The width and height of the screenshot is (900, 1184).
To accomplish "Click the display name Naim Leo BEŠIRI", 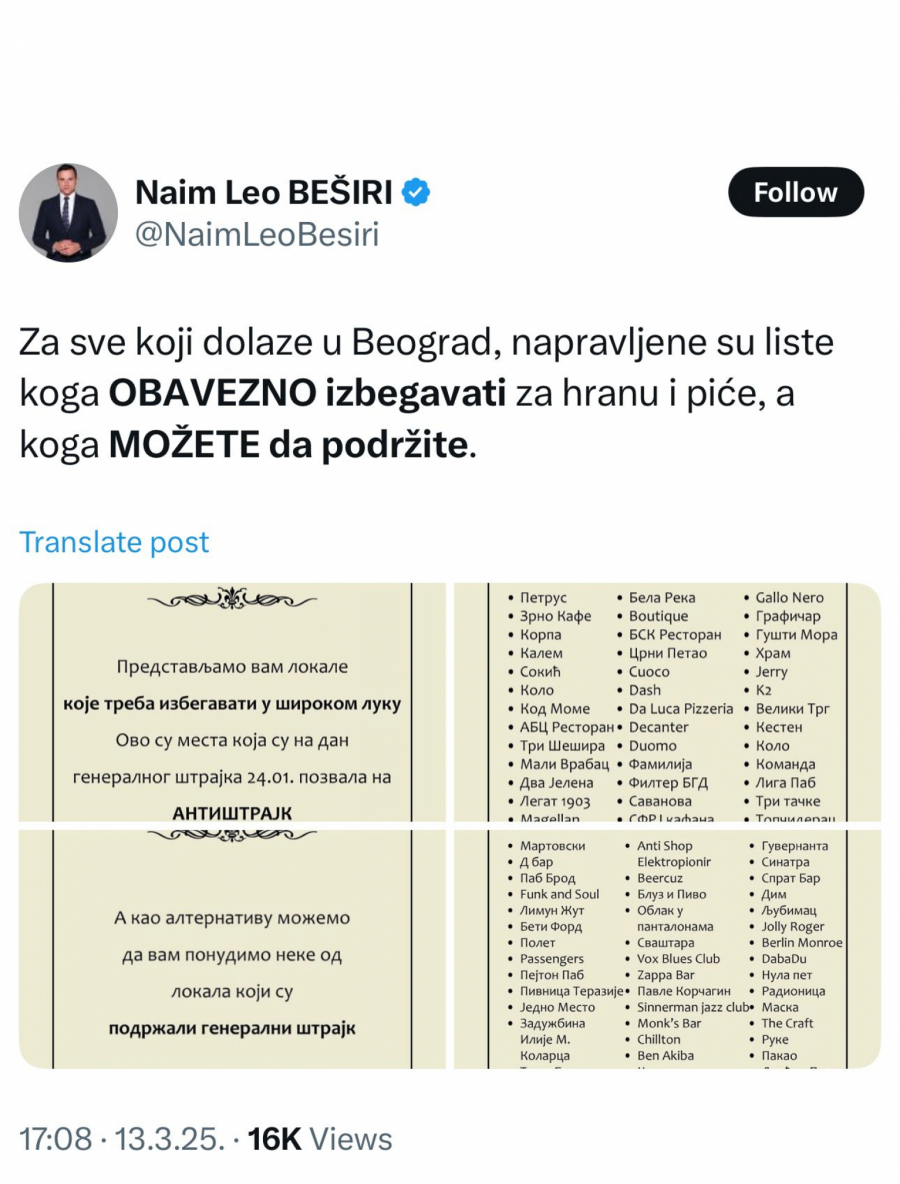I will click(265, 192).
